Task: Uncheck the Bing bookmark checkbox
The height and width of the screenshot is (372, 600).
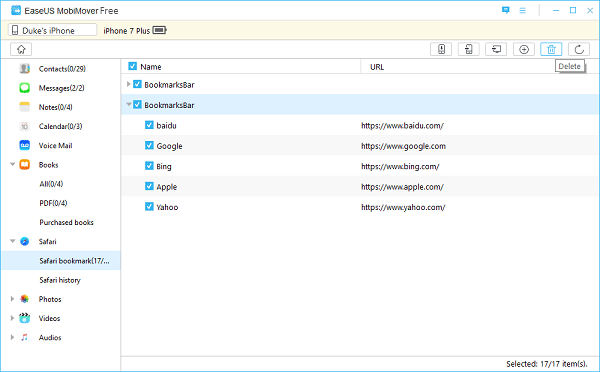Action: (149, 166)
